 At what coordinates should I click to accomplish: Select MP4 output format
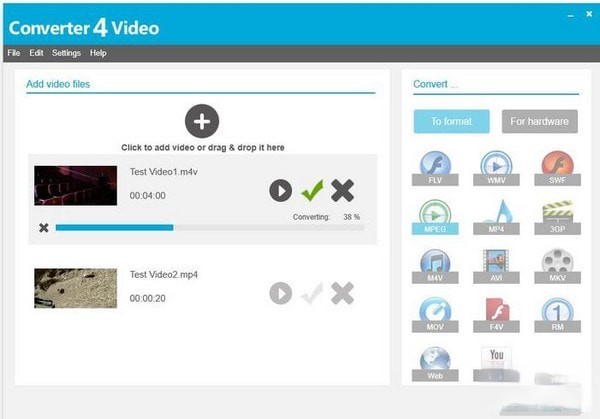496,217
